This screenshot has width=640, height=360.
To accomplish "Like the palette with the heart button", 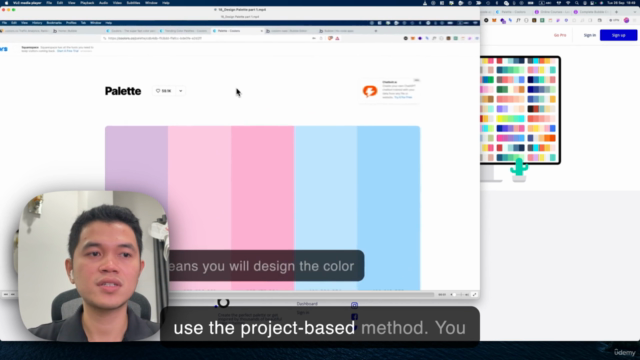I will (x=163, y=91).
